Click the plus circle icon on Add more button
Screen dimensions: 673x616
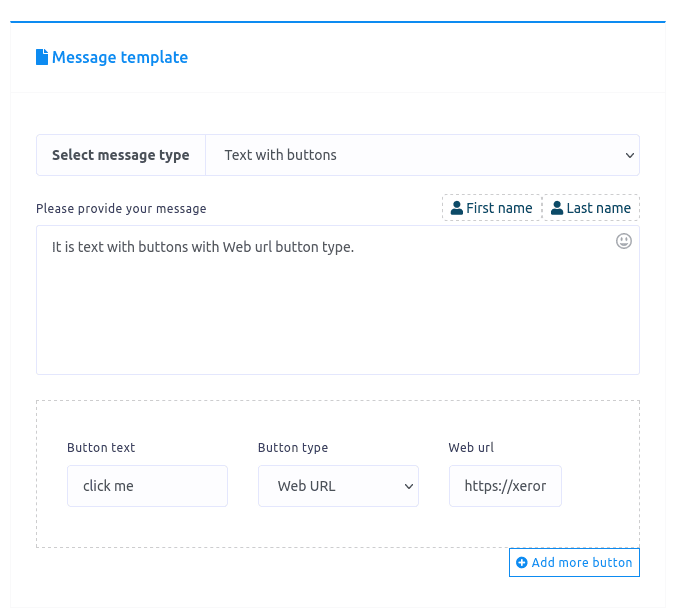coord(521,563)
